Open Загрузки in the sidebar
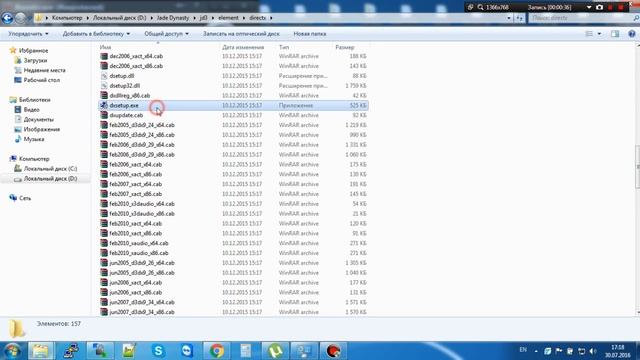640x360 pixels. tap(35, 60)
